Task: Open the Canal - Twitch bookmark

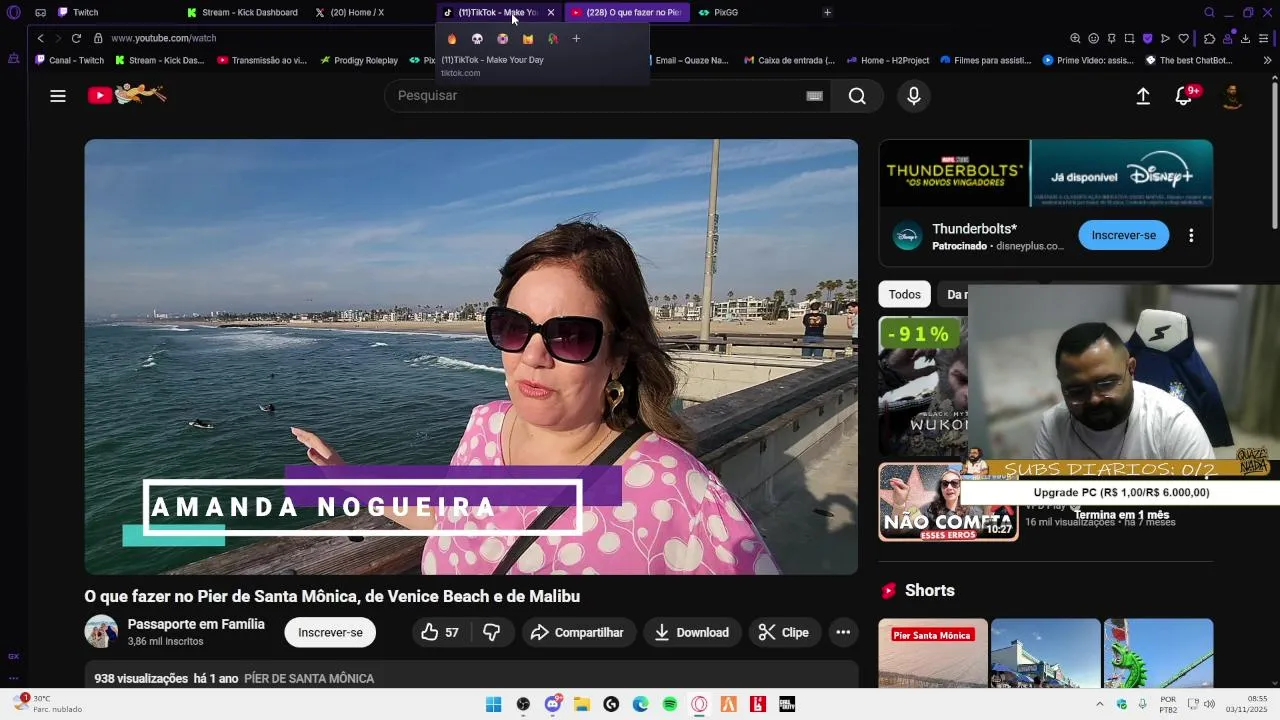Action: 69,60
